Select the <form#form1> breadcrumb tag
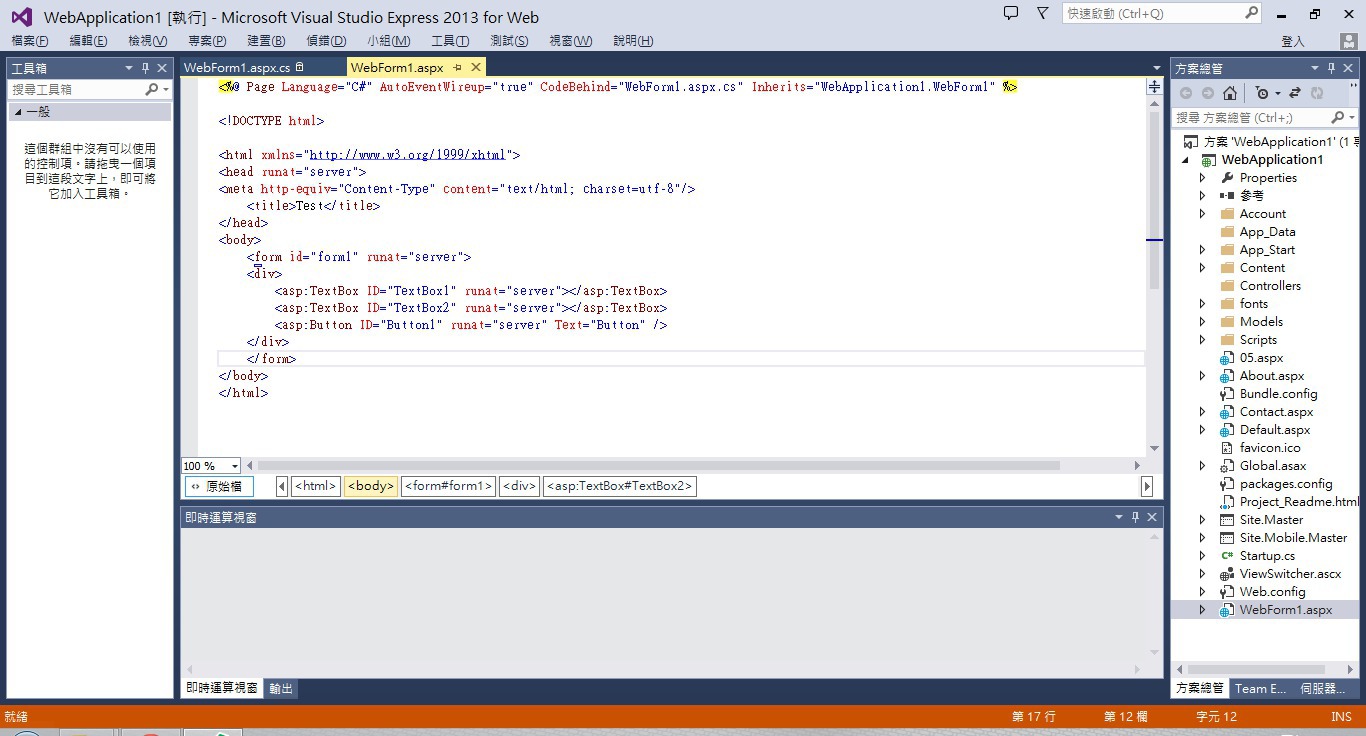The height and width of the screenshot is (736, 1366). click(x=448, y=486)
